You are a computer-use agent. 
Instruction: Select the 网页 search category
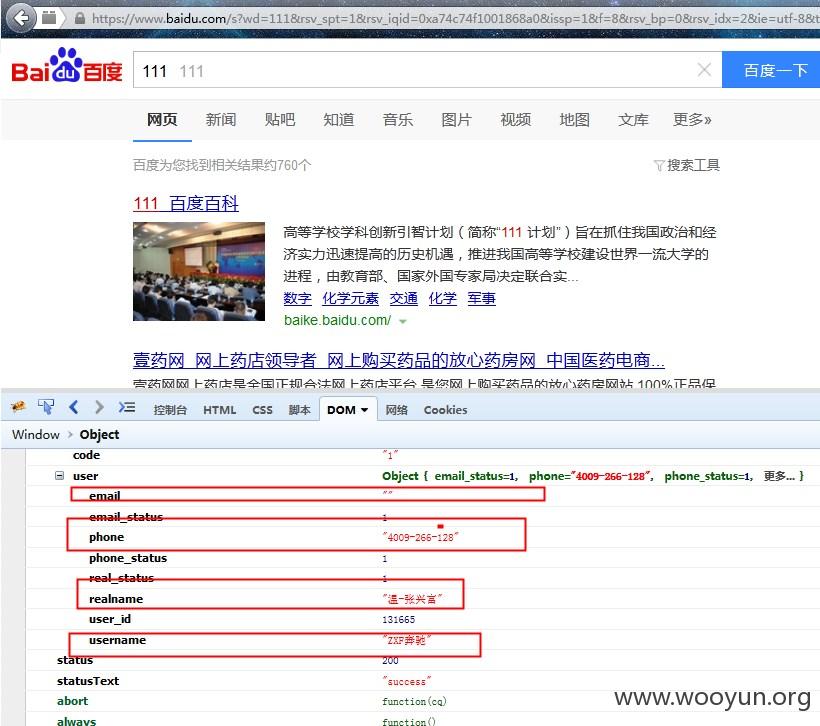(162, 120)
